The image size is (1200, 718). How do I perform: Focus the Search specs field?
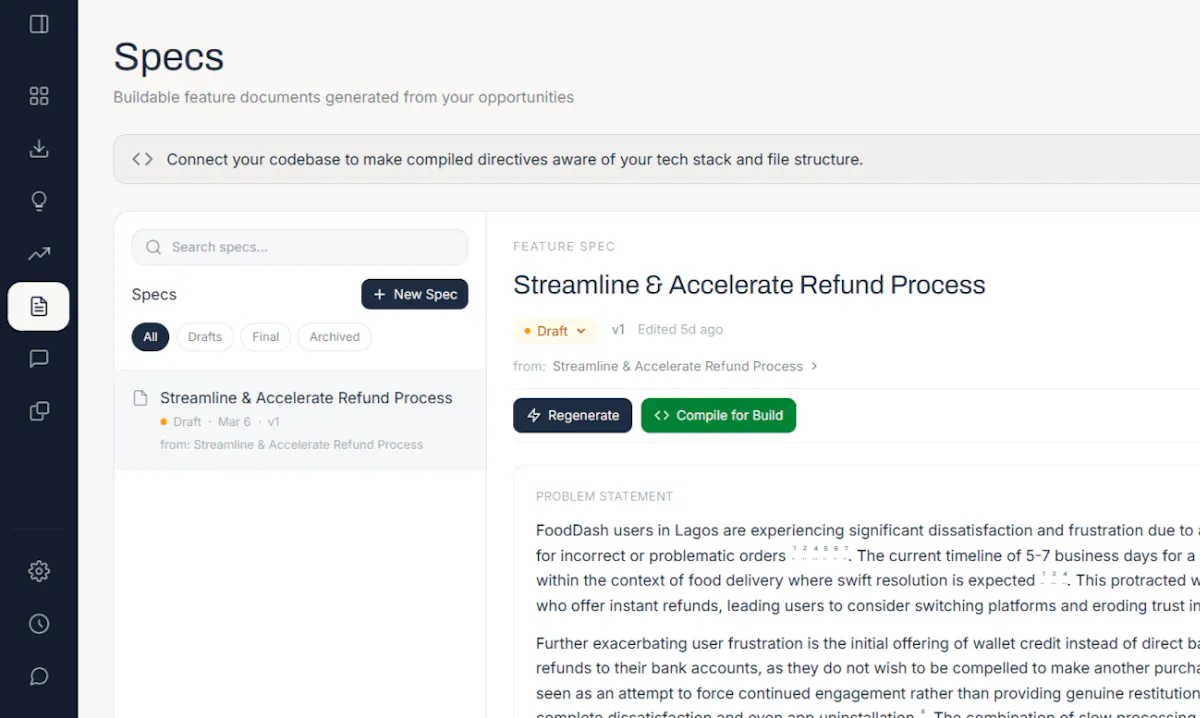click(300, 247)
